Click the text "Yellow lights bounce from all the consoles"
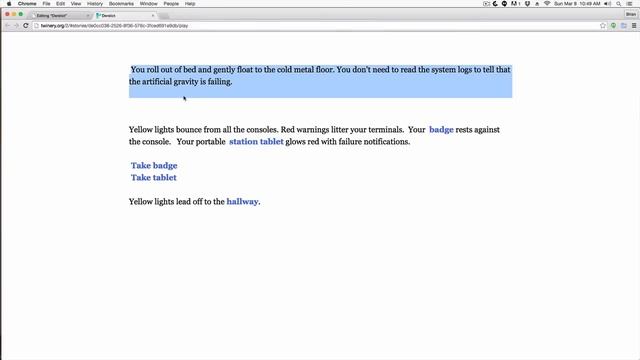Screen dimensions: 640x360 [x=203, y=130]
